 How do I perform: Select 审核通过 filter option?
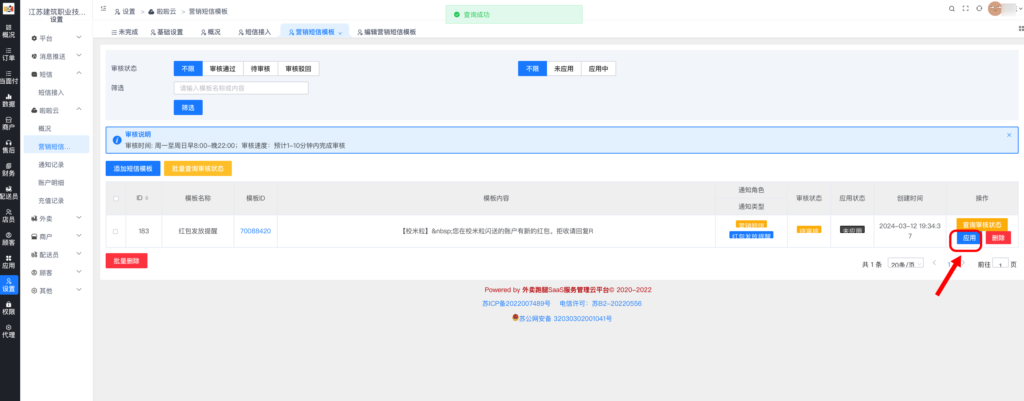(223, 69)
